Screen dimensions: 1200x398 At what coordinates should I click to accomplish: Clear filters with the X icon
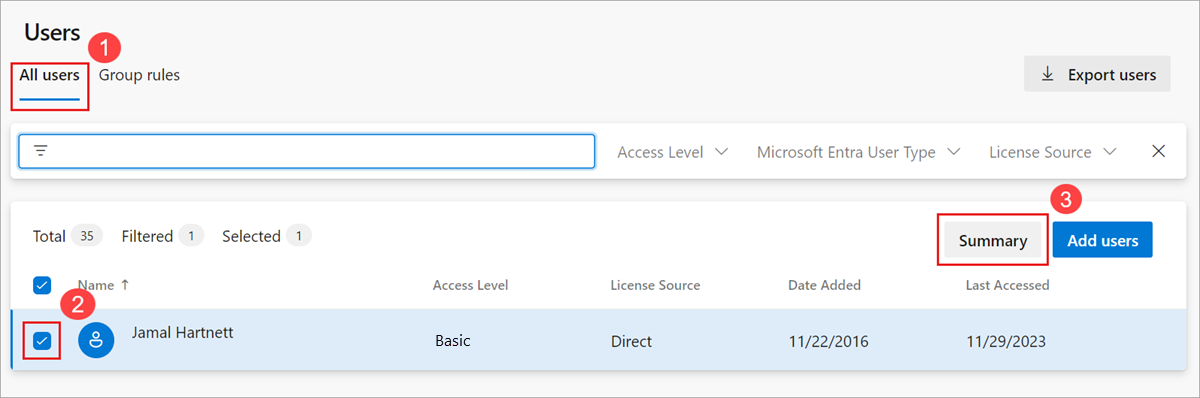pyautogui.click(x=1159, y=151)
